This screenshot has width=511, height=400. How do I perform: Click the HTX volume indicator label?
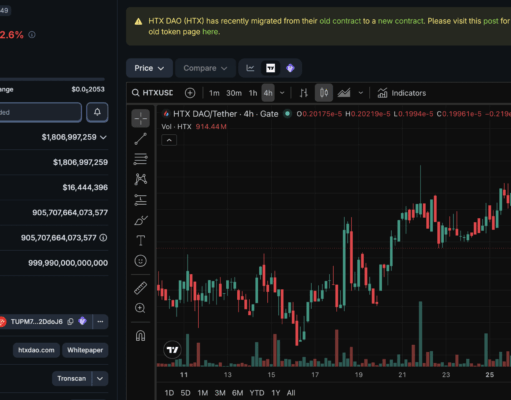tap(176, 127)
